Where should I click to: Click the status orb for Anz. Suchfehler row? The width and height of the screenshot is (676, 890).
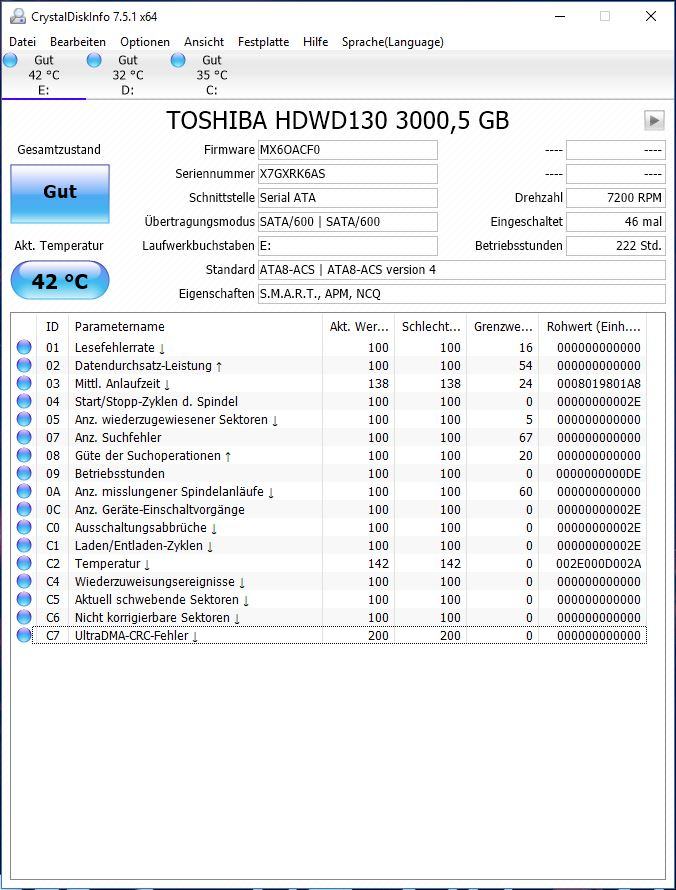24,438
